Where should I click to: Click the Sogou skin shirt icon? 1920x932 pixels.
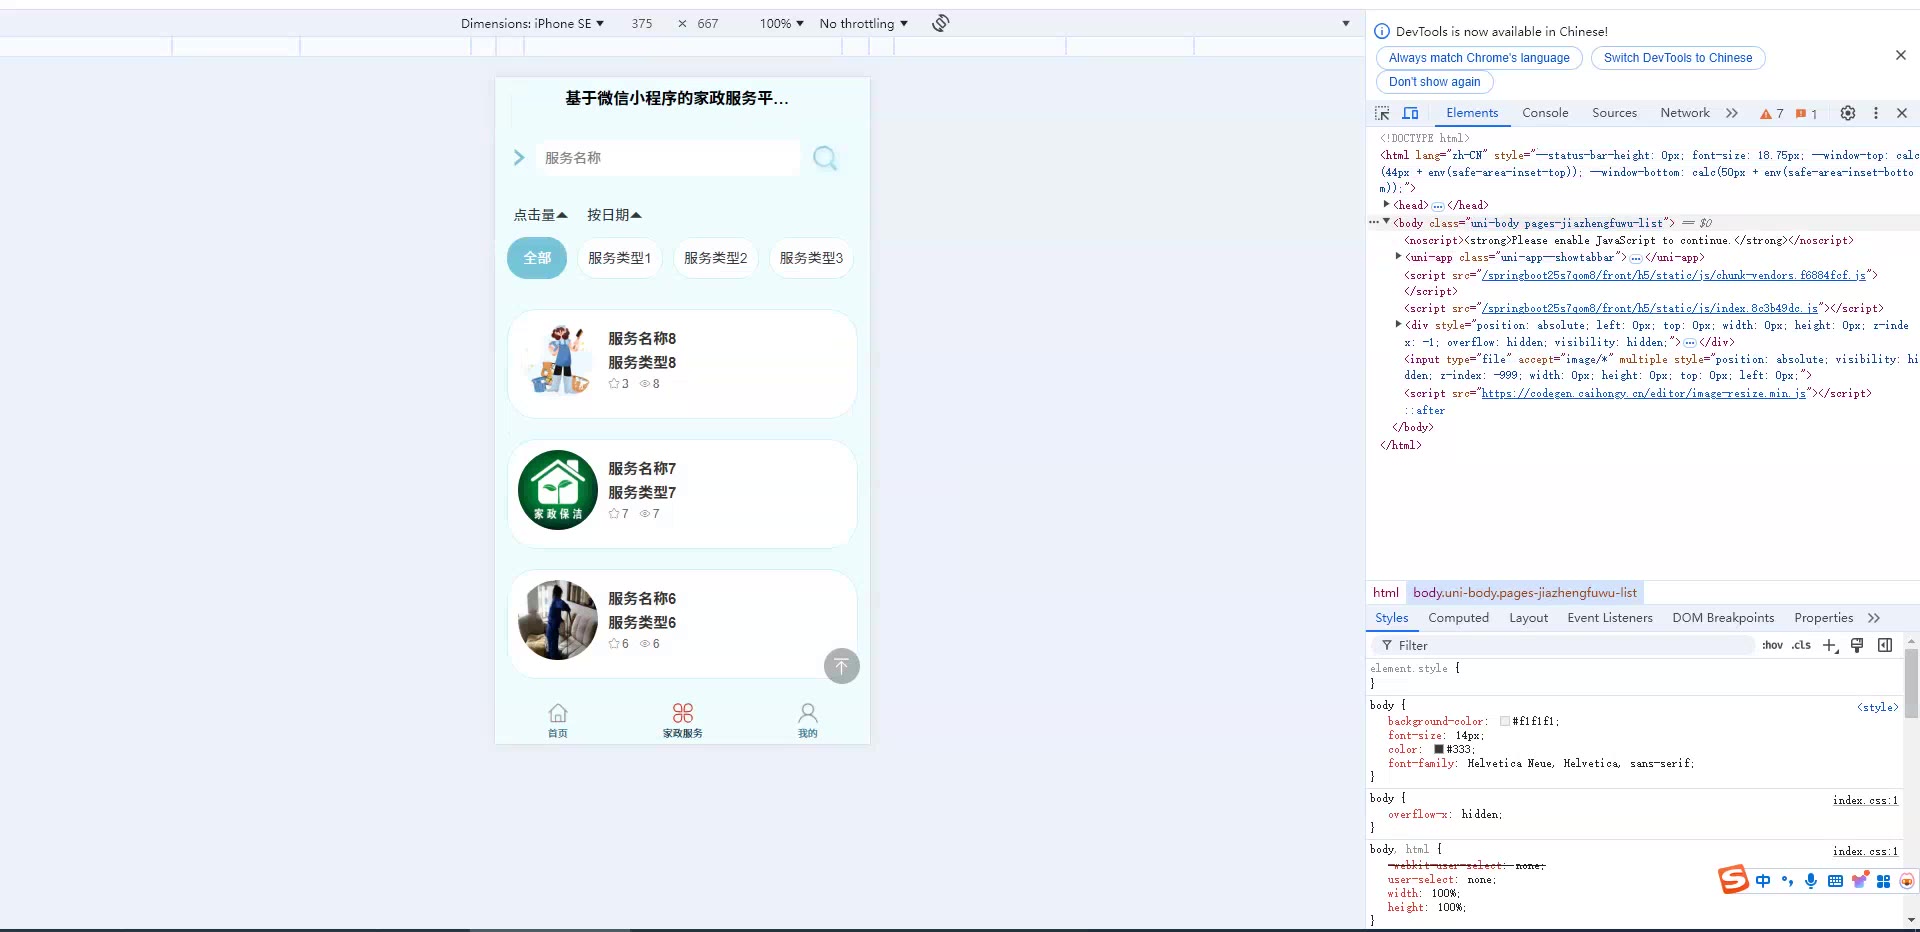click(1859, 881)
